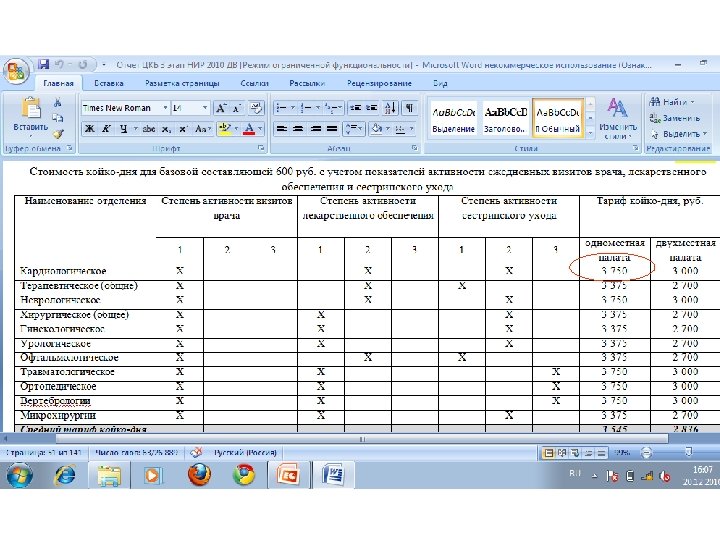Open the Буфер обмена dialog launcher
The width and height of the screenshot is (720, 540).
tap(69, 148)
